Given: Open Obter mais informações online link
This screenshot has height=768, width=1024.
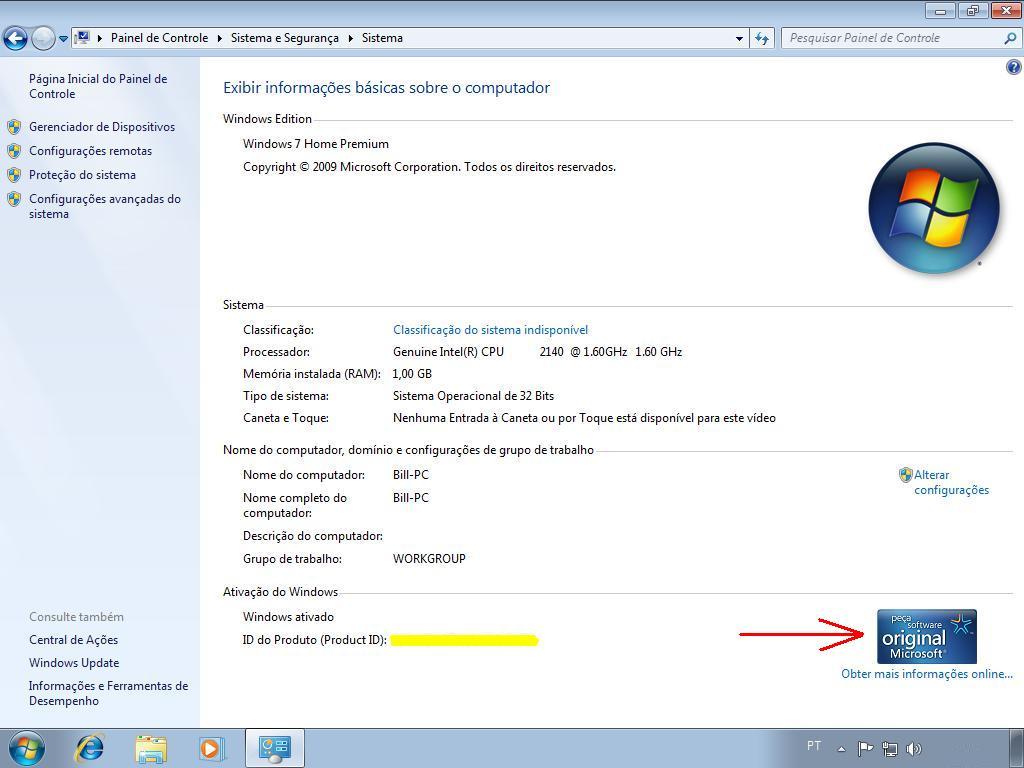Looking at the screenshot, I should coord(927,674).
